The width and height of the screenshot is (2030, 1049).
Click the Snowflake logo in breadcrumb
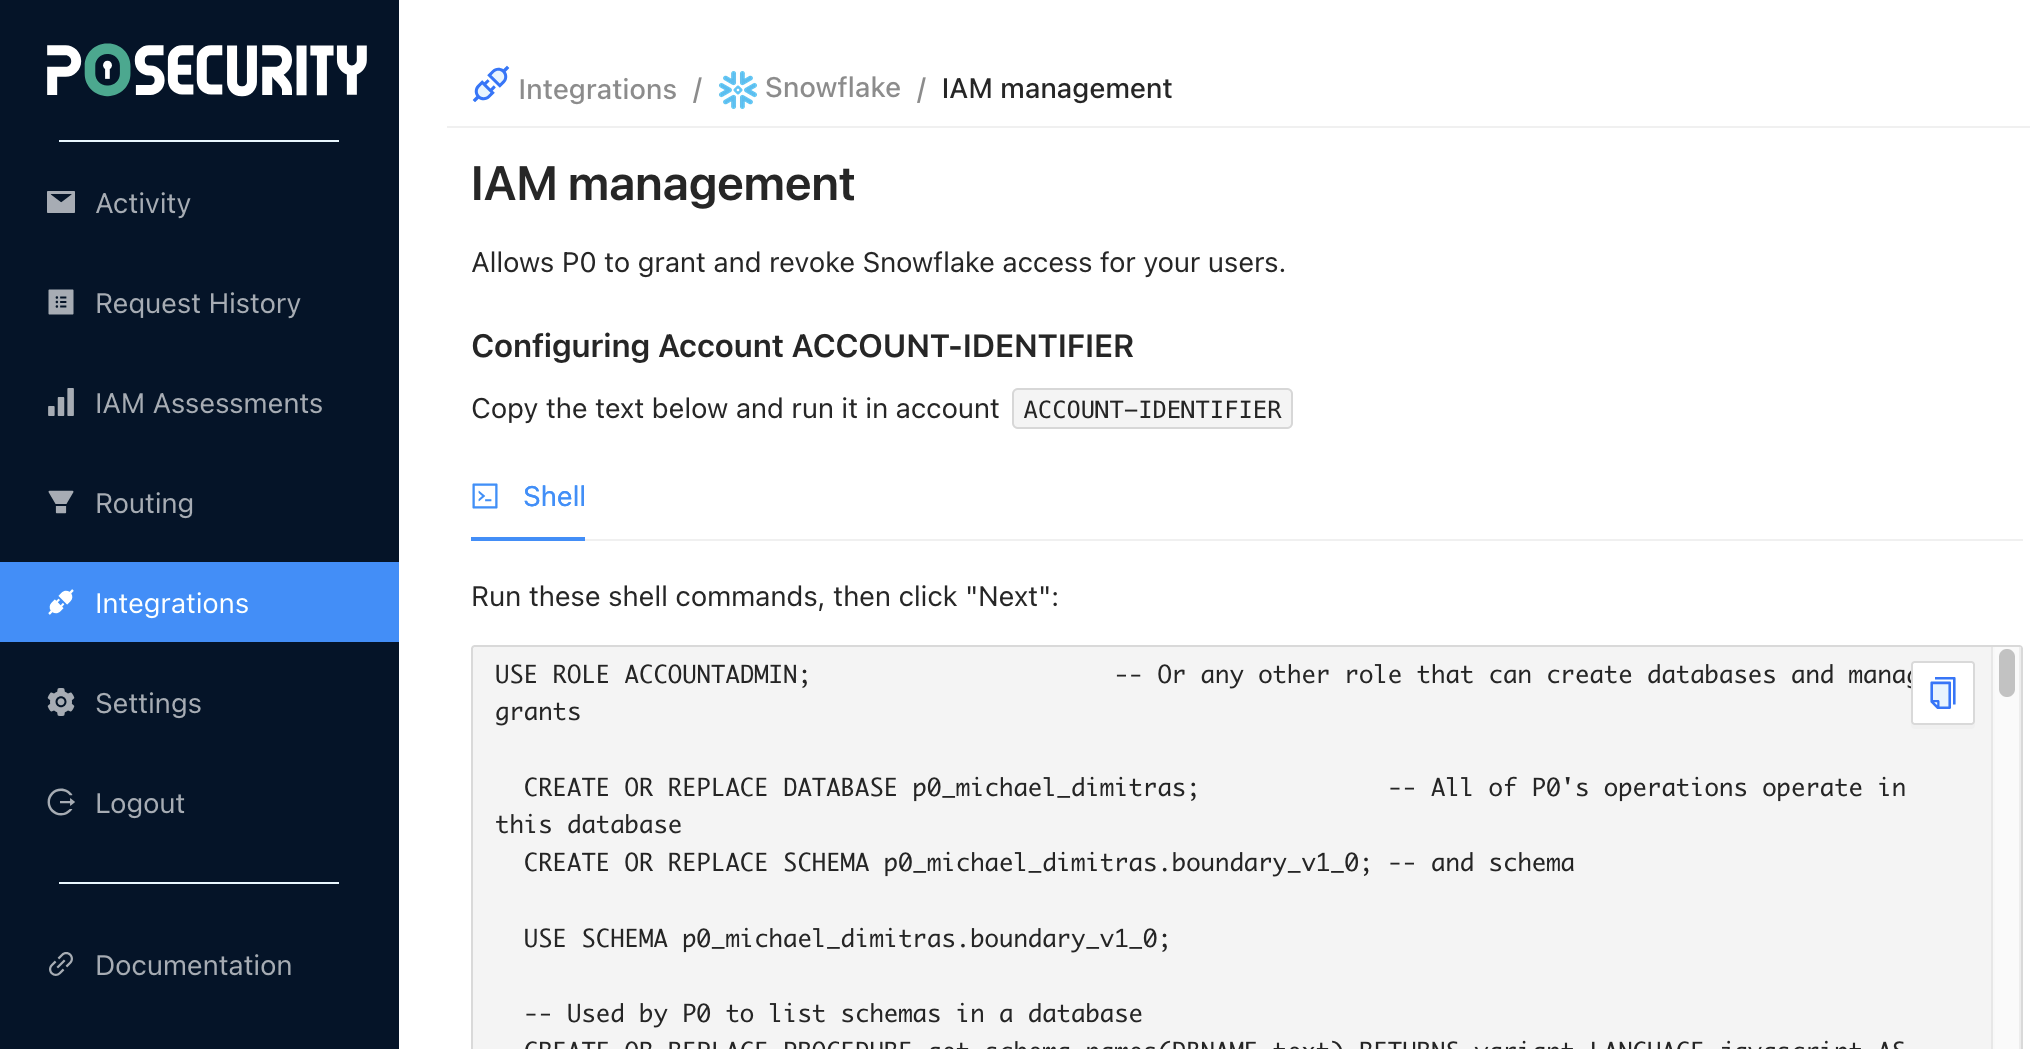(x=738, y=89)
